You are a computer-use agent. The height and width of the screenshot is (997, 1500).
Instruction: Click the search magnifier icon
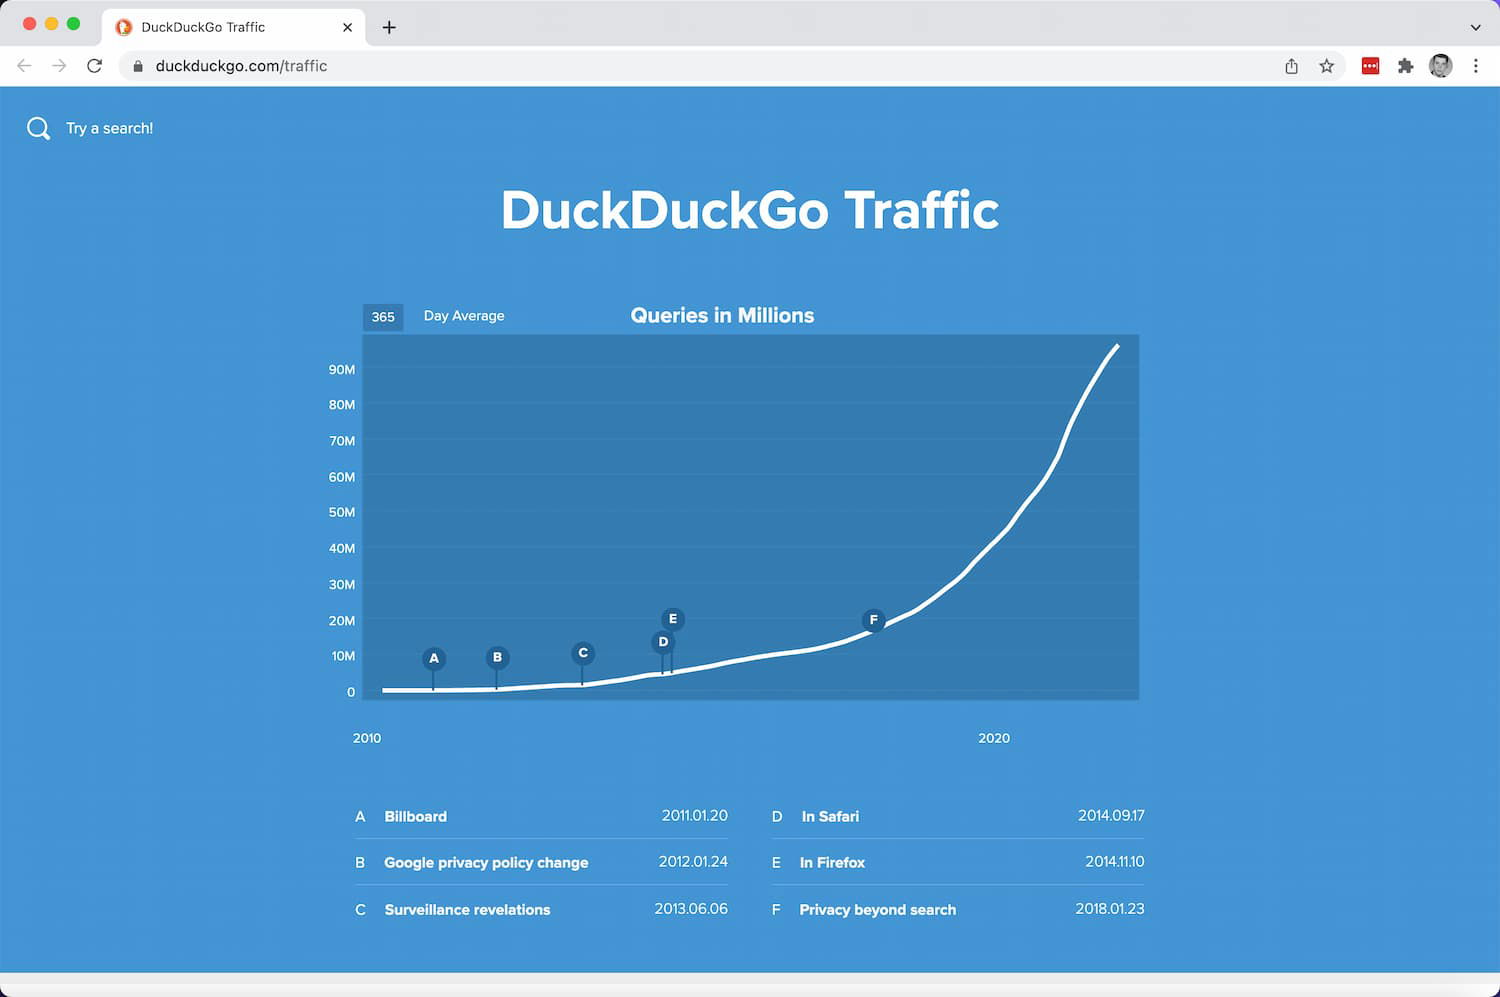(38, 128)
